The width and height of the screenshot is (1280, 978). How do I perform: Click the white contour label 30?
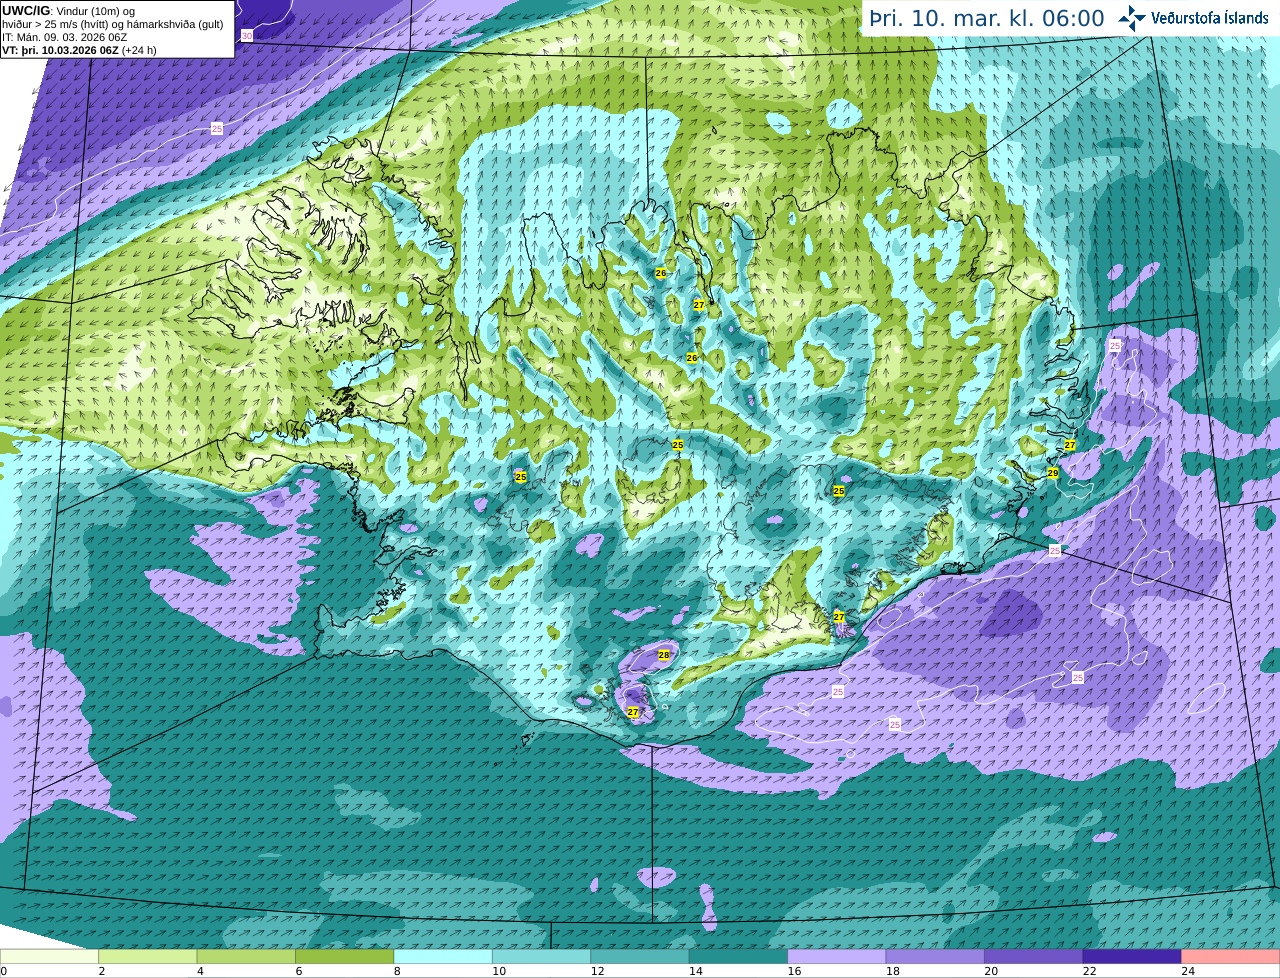pyautogui.click(x=247, y=36)
